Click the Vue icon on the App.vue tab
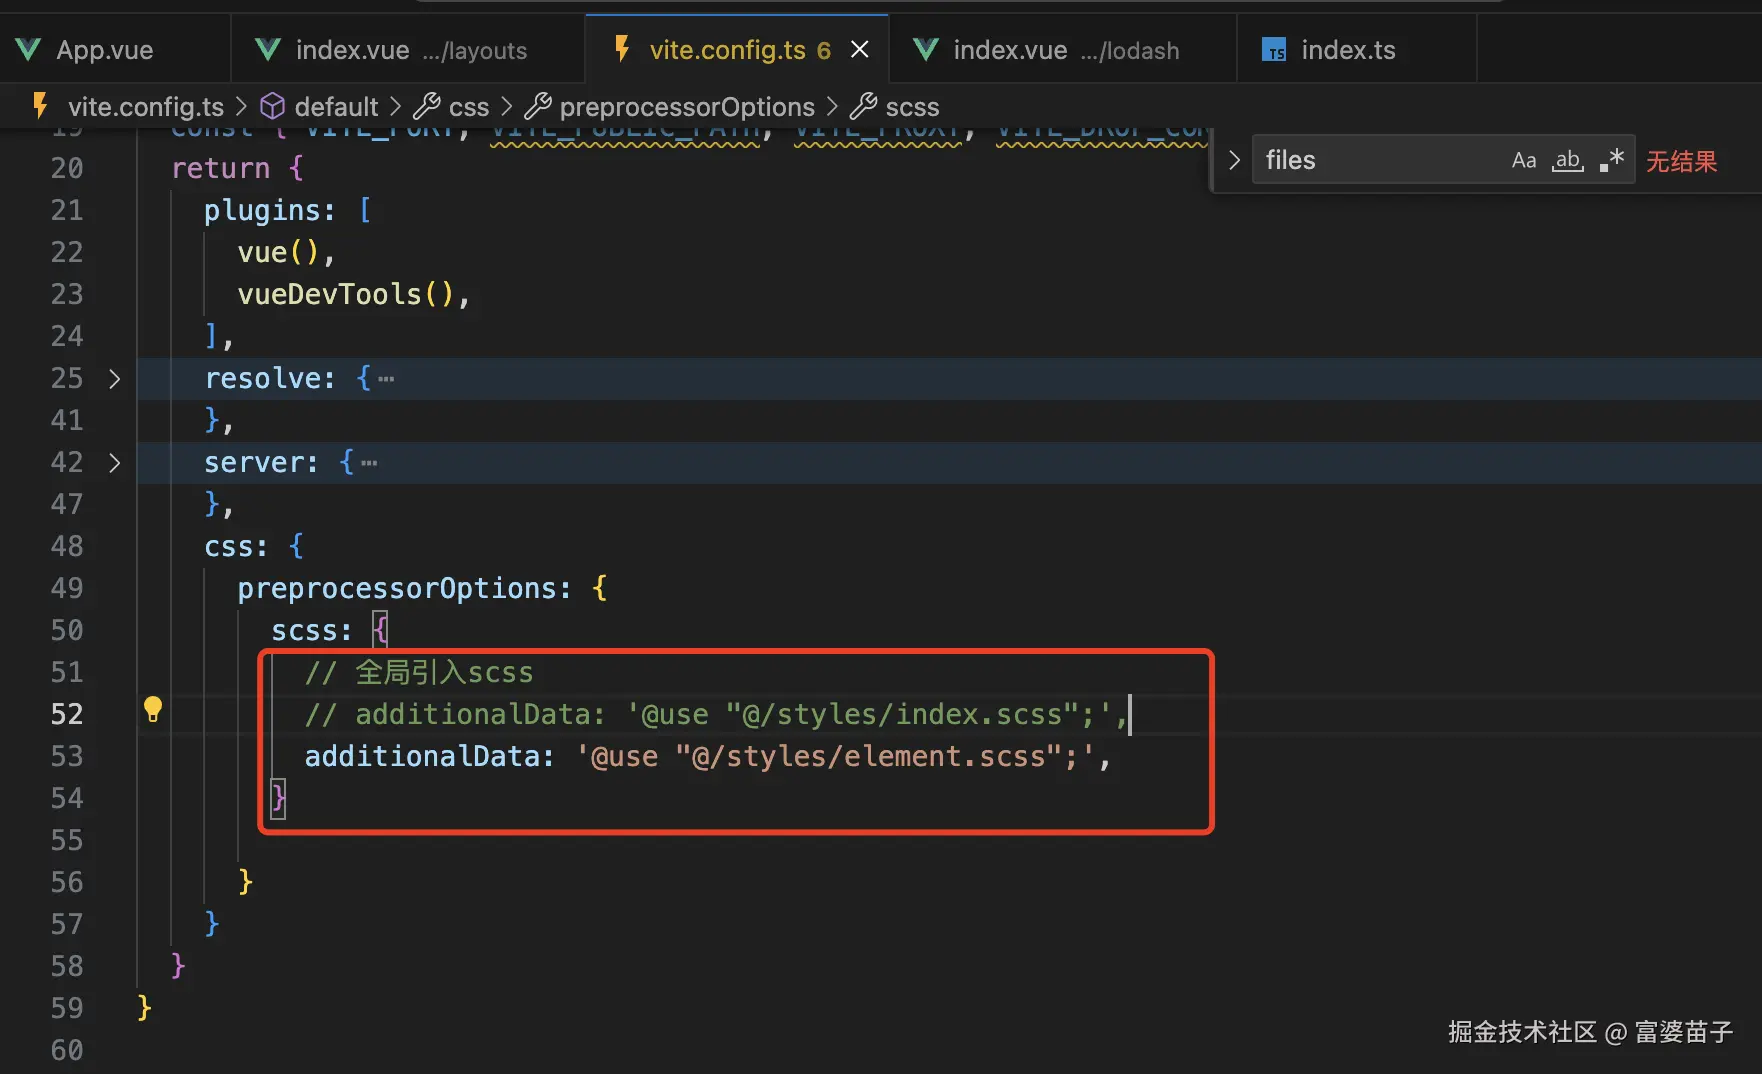The image size is (1762, 1074). tap(28, 50)
